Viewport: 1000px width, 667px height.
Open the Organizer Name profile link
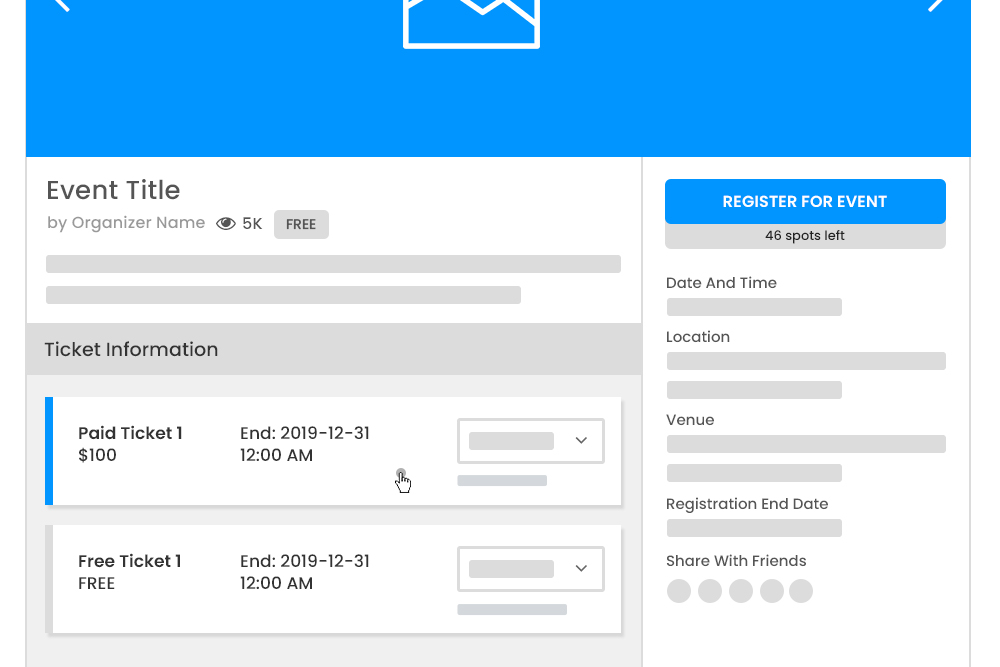138,222
